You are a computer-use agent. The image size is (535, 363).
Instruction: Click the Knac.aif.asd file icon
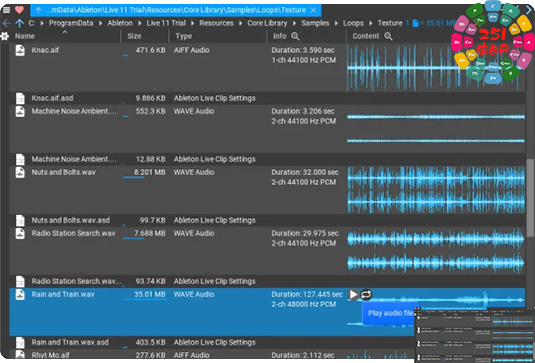click(20, 98)
